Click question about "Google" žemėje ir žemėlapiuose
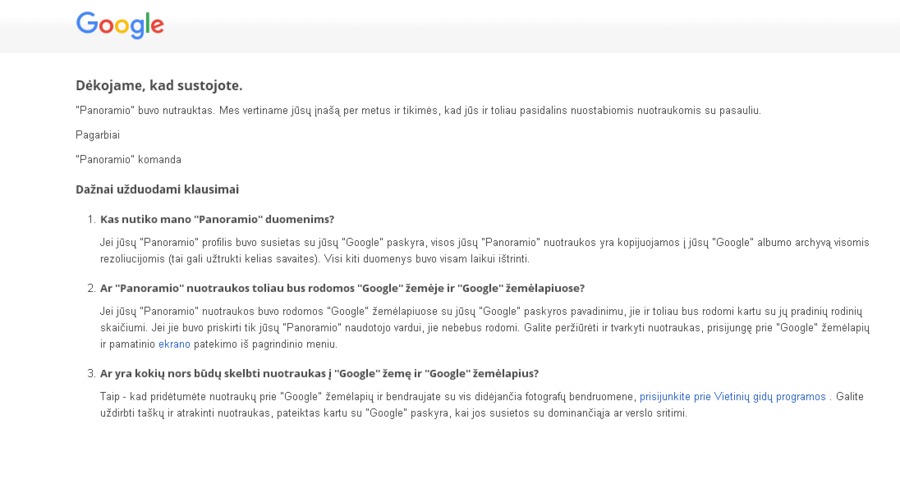900x483 pixels. point(342,288)
